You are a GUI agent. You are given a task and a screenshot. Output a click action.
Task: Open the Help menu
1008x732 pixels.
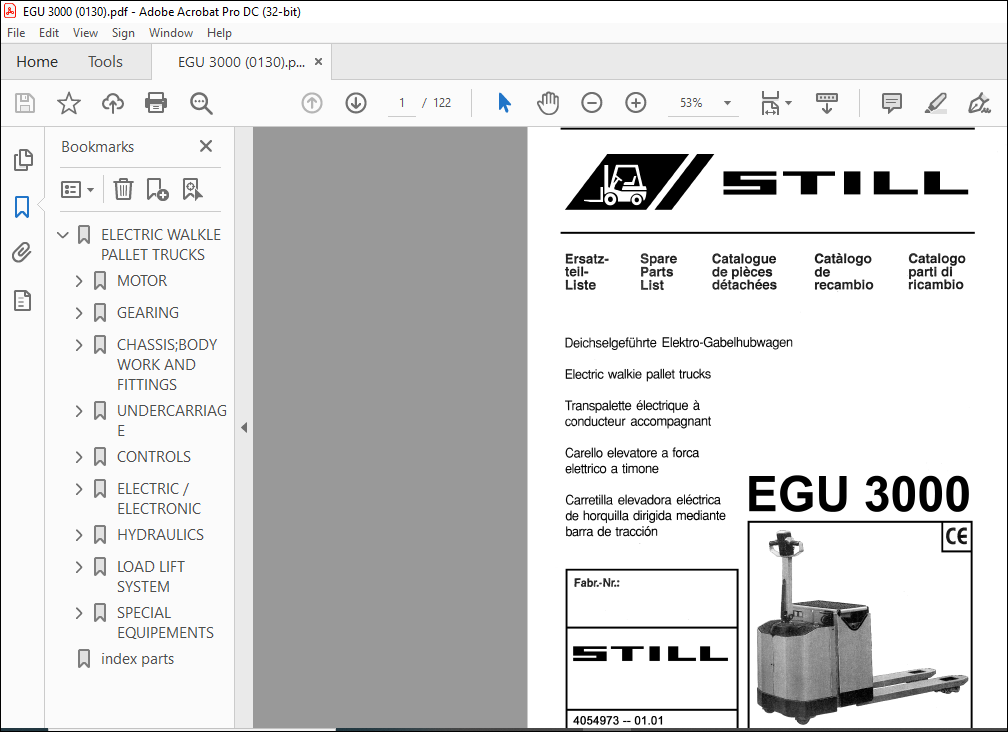pos(219,33)
